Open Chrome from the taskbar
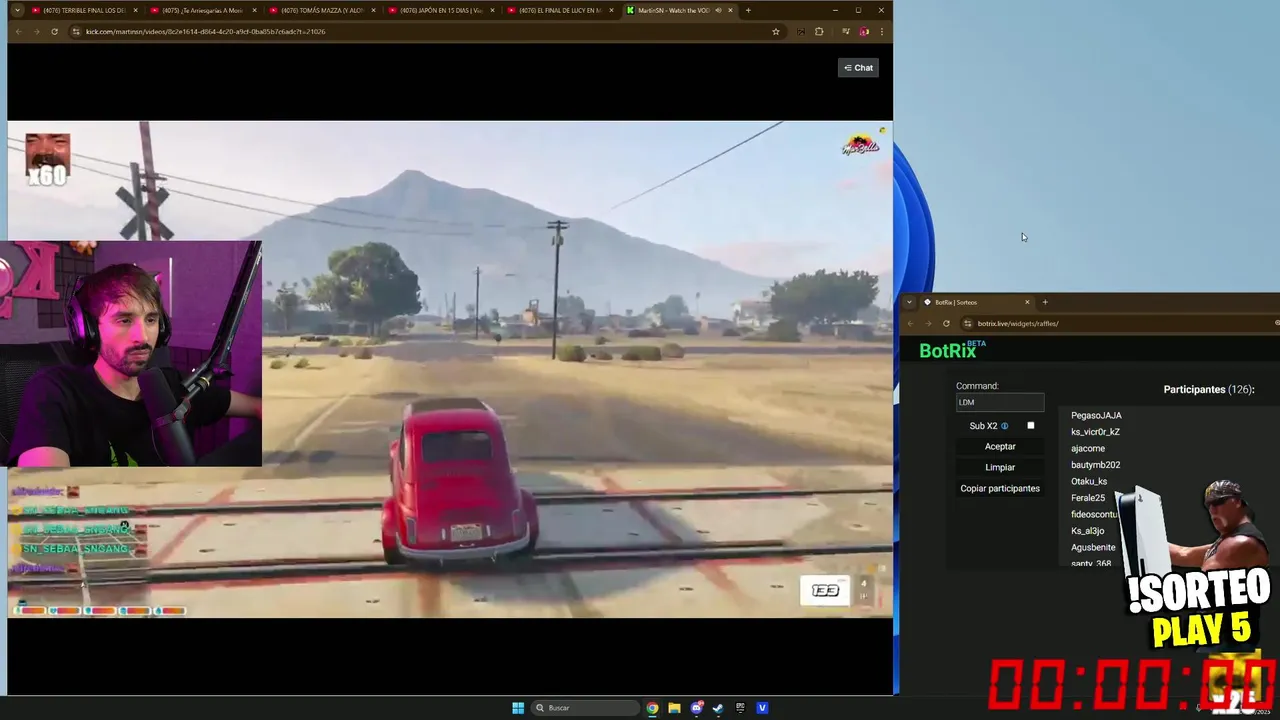This screenshot has width=1280, height=720. click(x=652, y=708)
